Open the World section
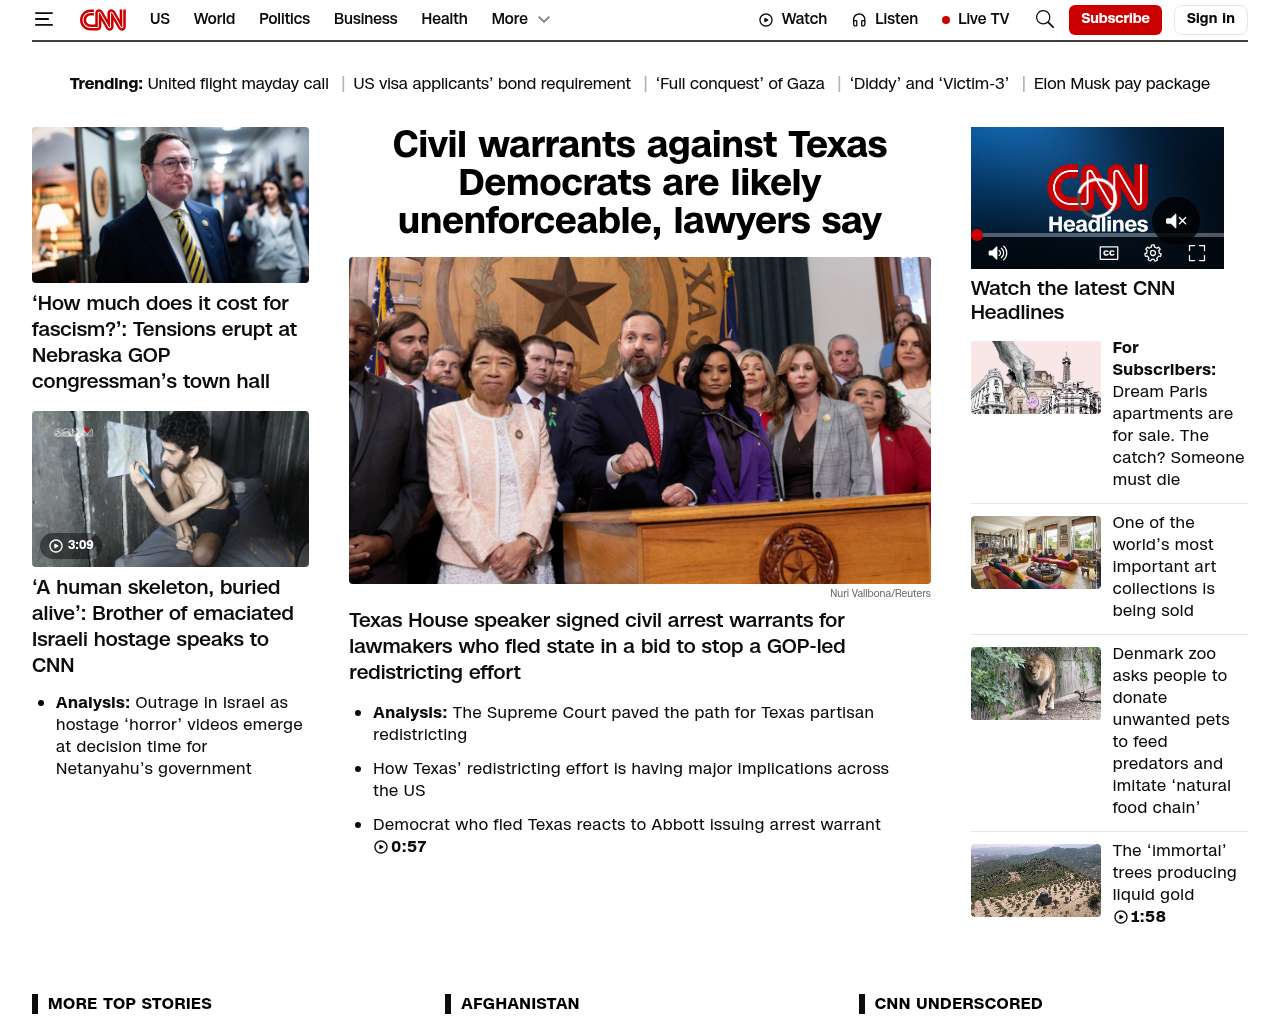Screen dimensions: 1280x1024 pyautogui.click(x=214, y=19)
